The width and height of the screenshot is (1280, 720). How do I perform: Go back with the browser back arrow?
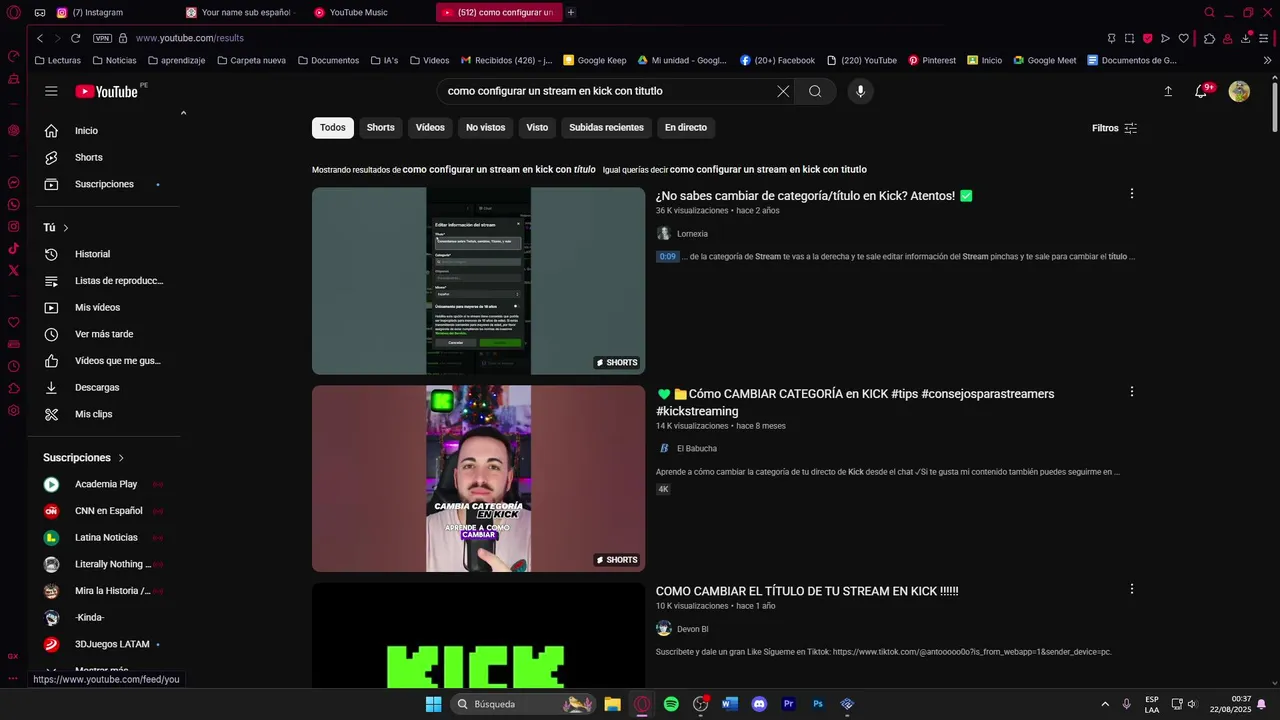pos(40,38)
